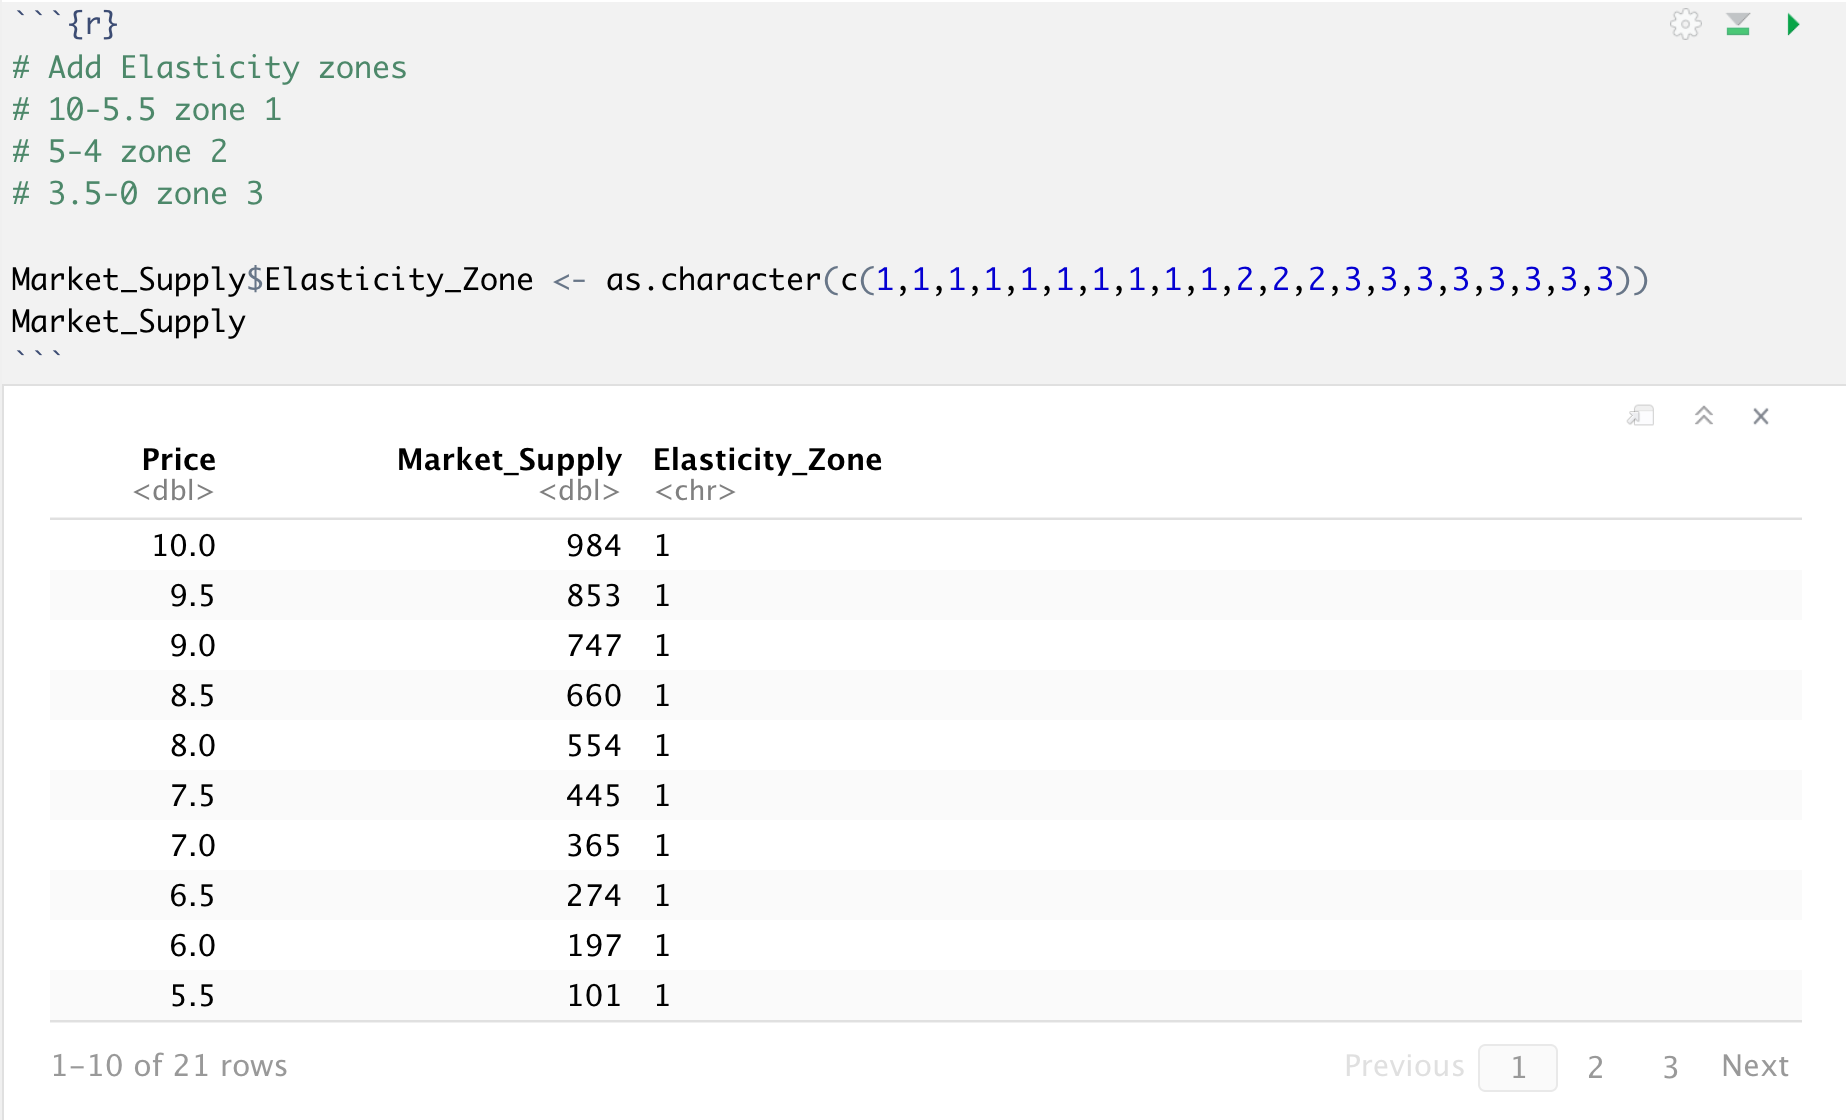Collapse the chunk output panel
The height and width of the screenshot is (1120, 1846).
point(1704,416)
